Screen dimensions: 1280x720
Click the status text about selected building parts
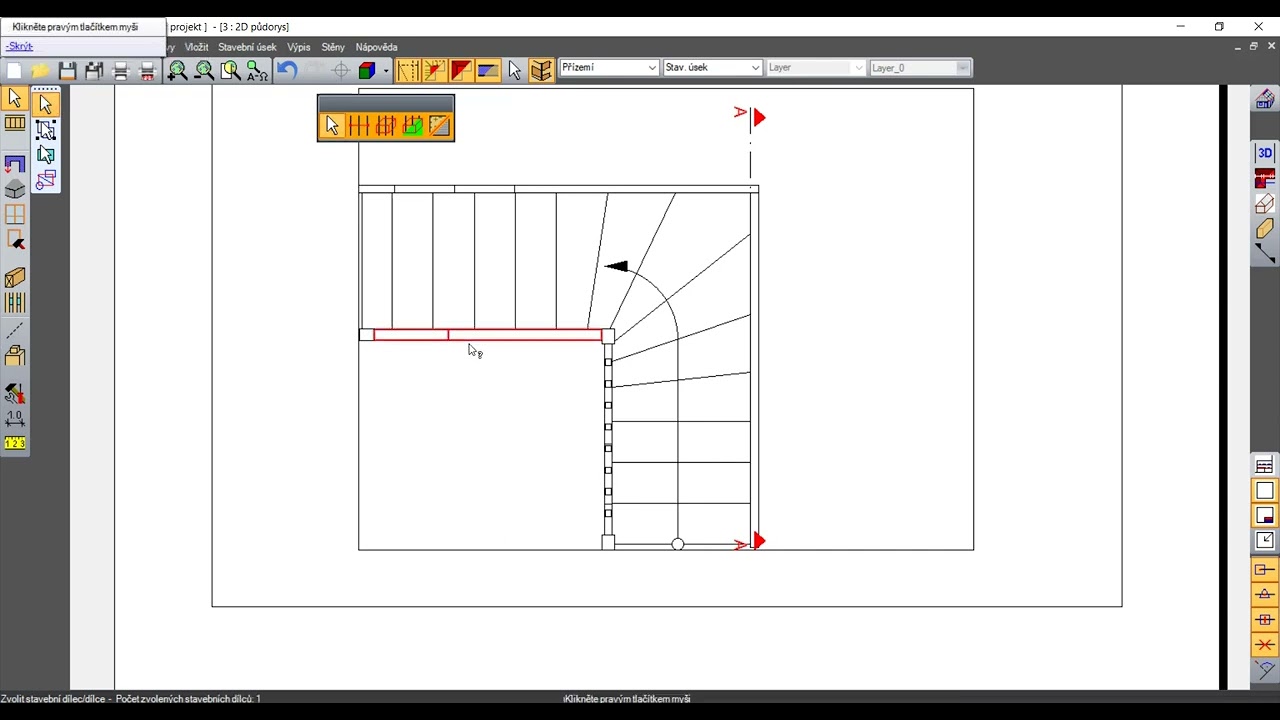[x=131, y=699]
